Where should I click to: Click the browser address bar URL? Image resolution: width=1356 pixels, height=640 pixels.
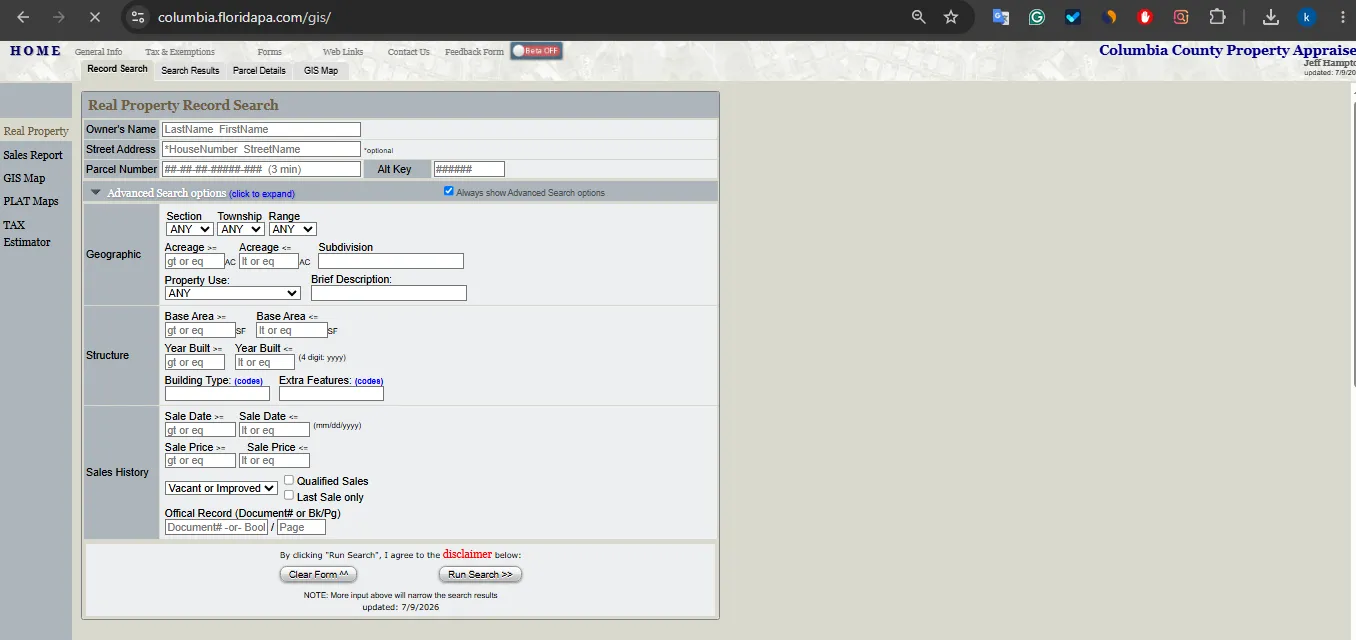click(244, 17)
